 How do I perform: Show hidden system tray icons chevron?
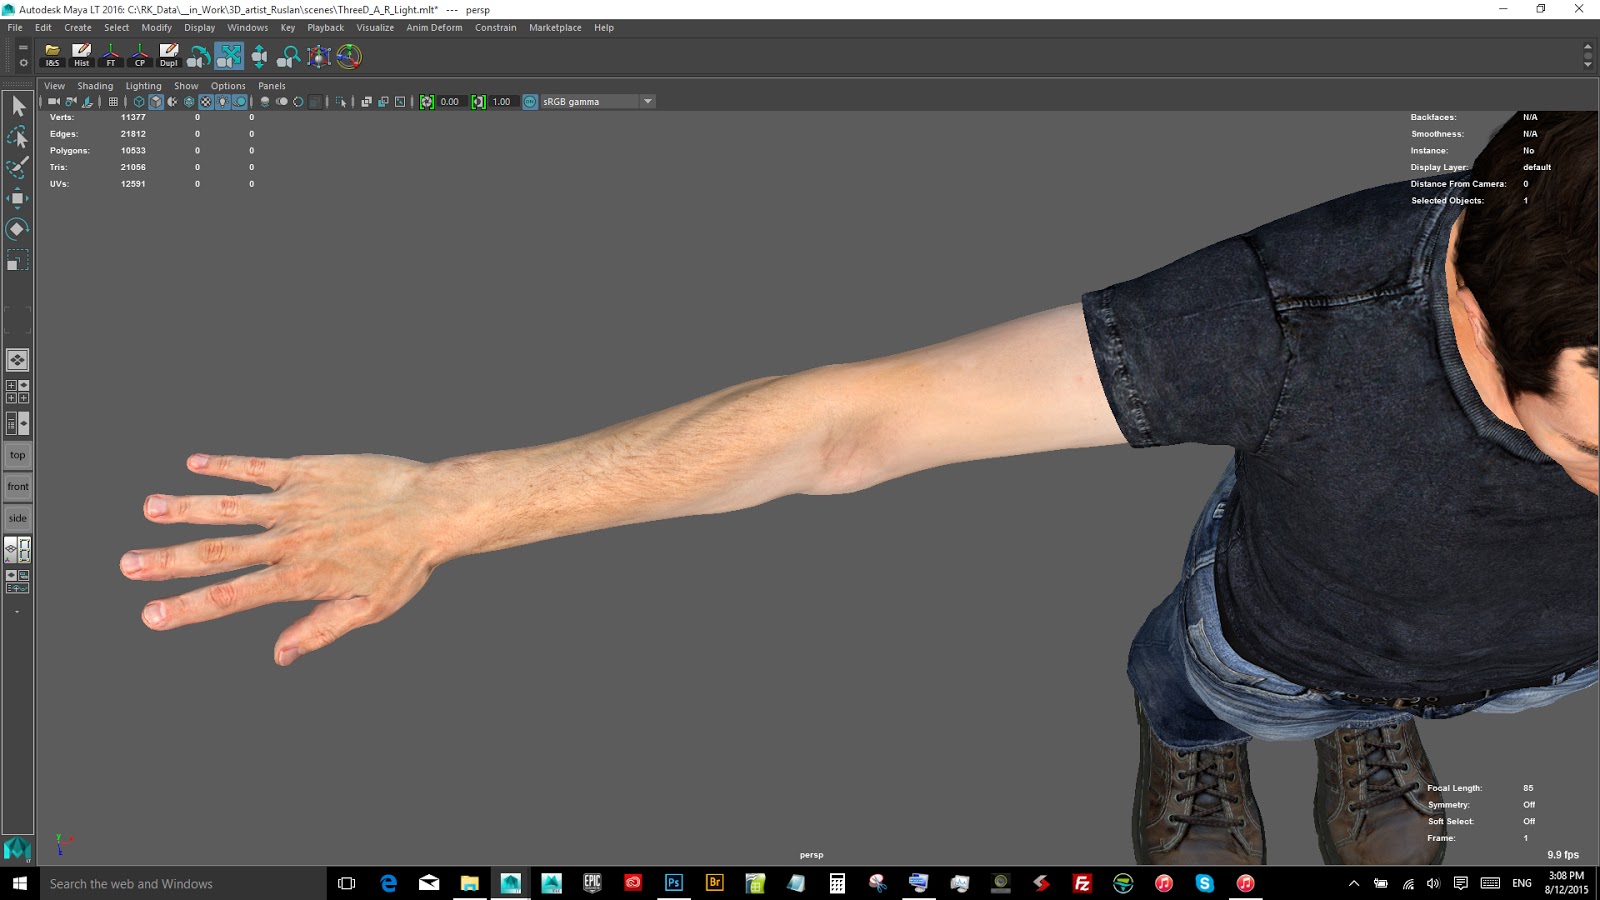pos(1354,884)
